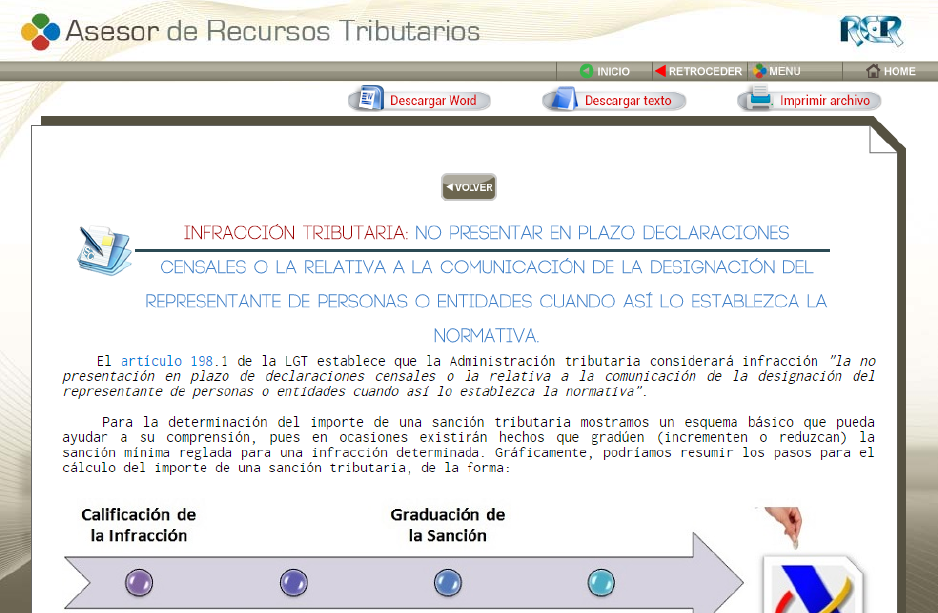Click the 'Graduación de la Sanción' label

click(447, 525)
